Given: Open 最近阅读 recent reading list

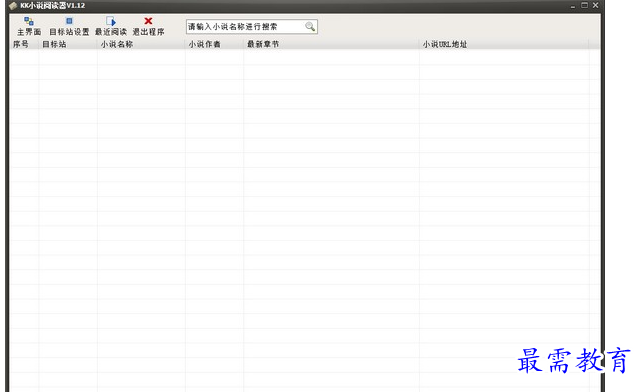Looking at the screenshot, I should tap(111, 26).
